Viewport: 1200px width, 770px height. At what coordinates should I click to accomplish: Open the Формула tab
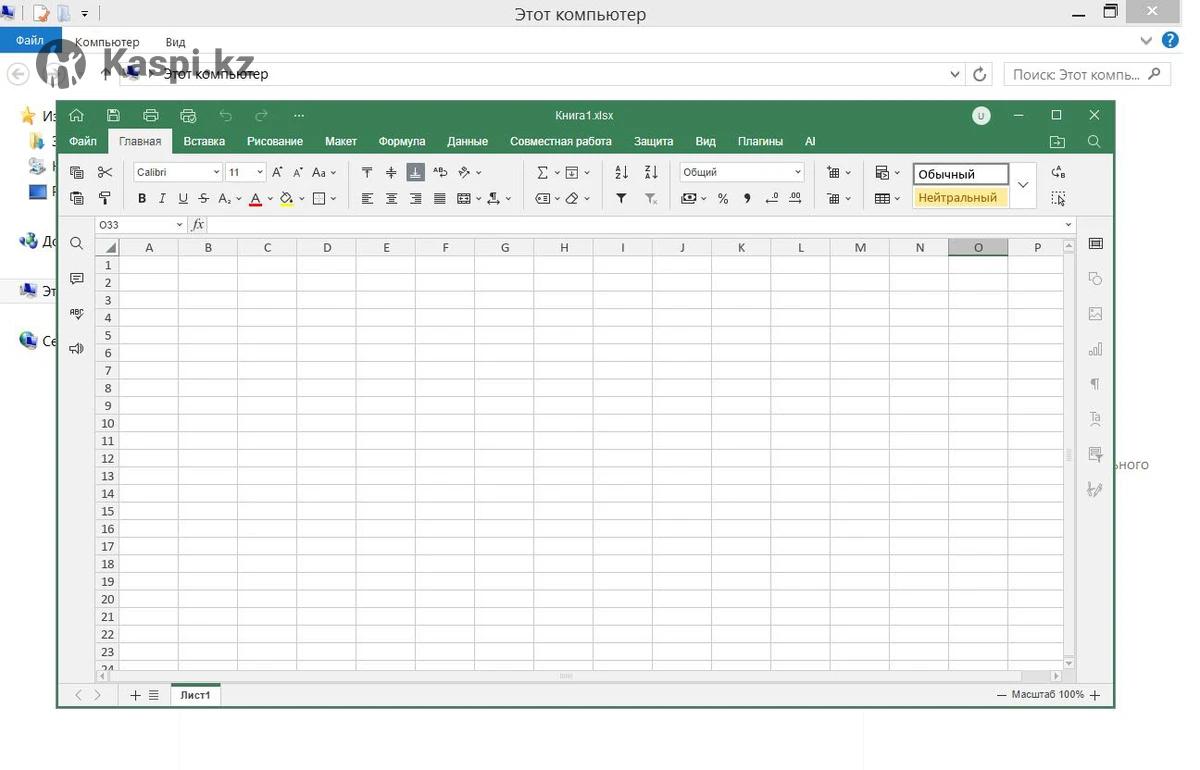(x=402, y=141)
